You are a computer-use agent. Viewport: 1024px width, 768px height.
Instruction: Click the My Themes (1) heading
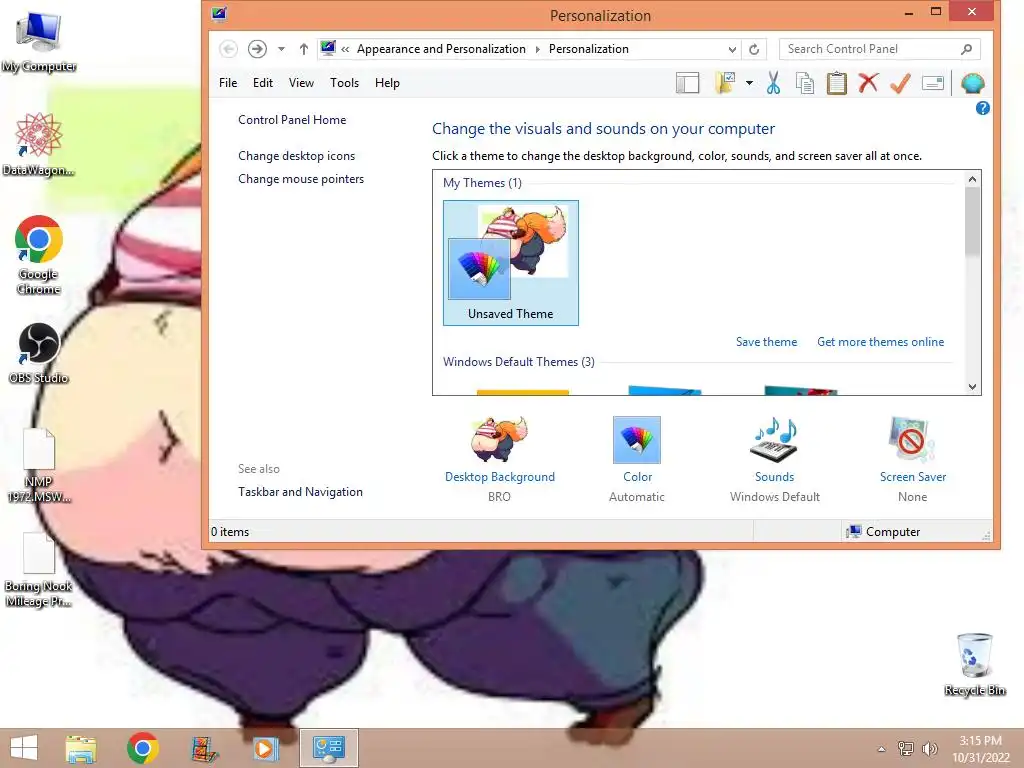(x=482, y=183)
